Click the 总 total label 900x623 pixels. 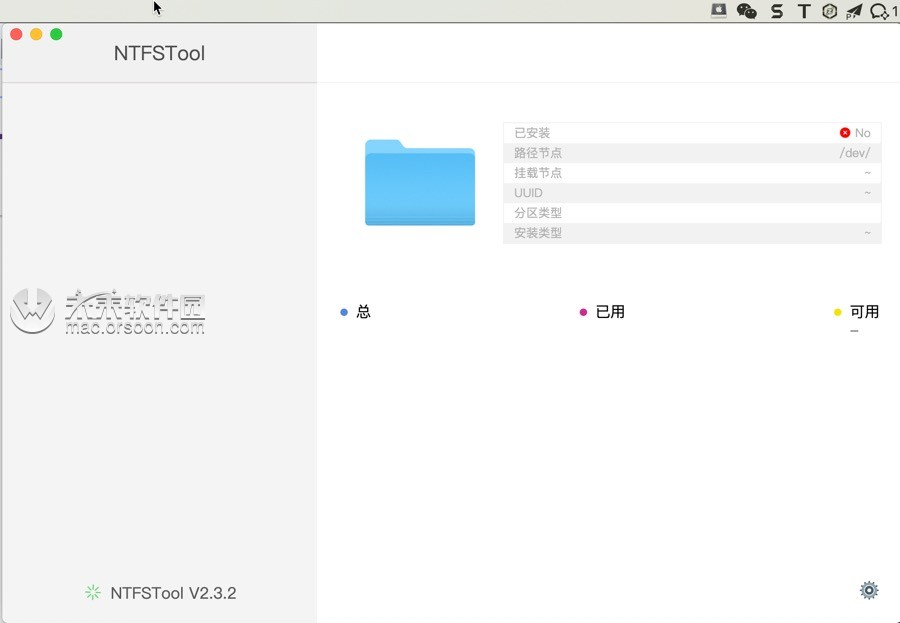pyautogui.click(x=363, y=312)
